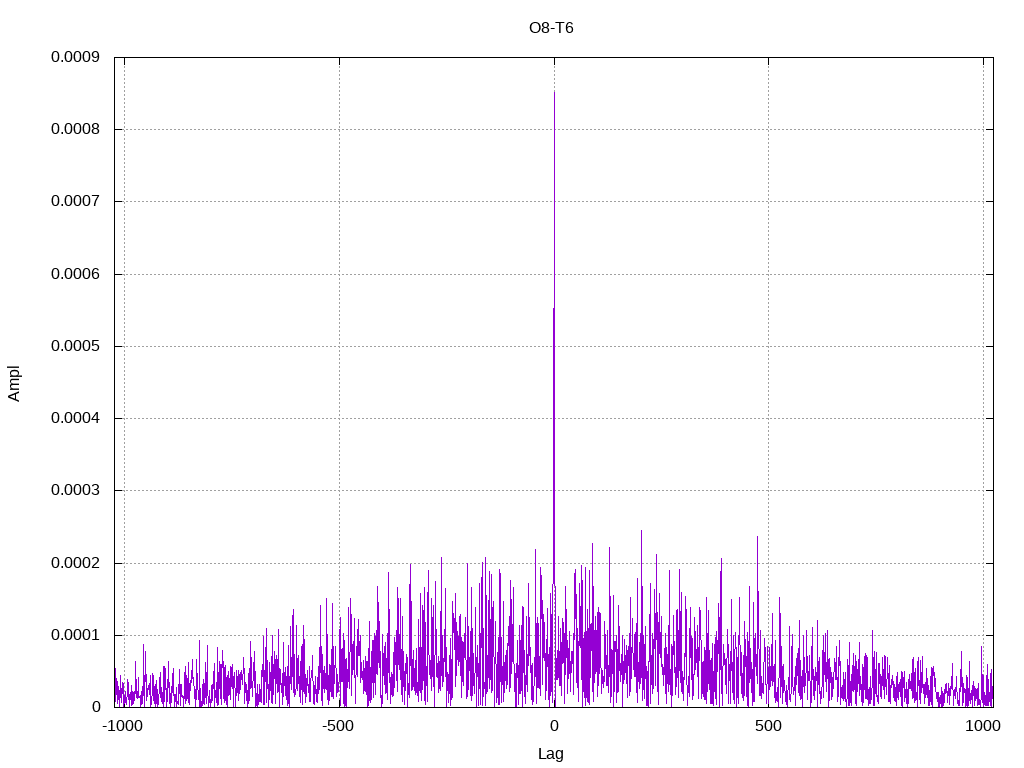Viewport: 1024px width, 768px height.
Task: Click the 0.0008 y-axis tick label
Action: click(x=76, y=129)
